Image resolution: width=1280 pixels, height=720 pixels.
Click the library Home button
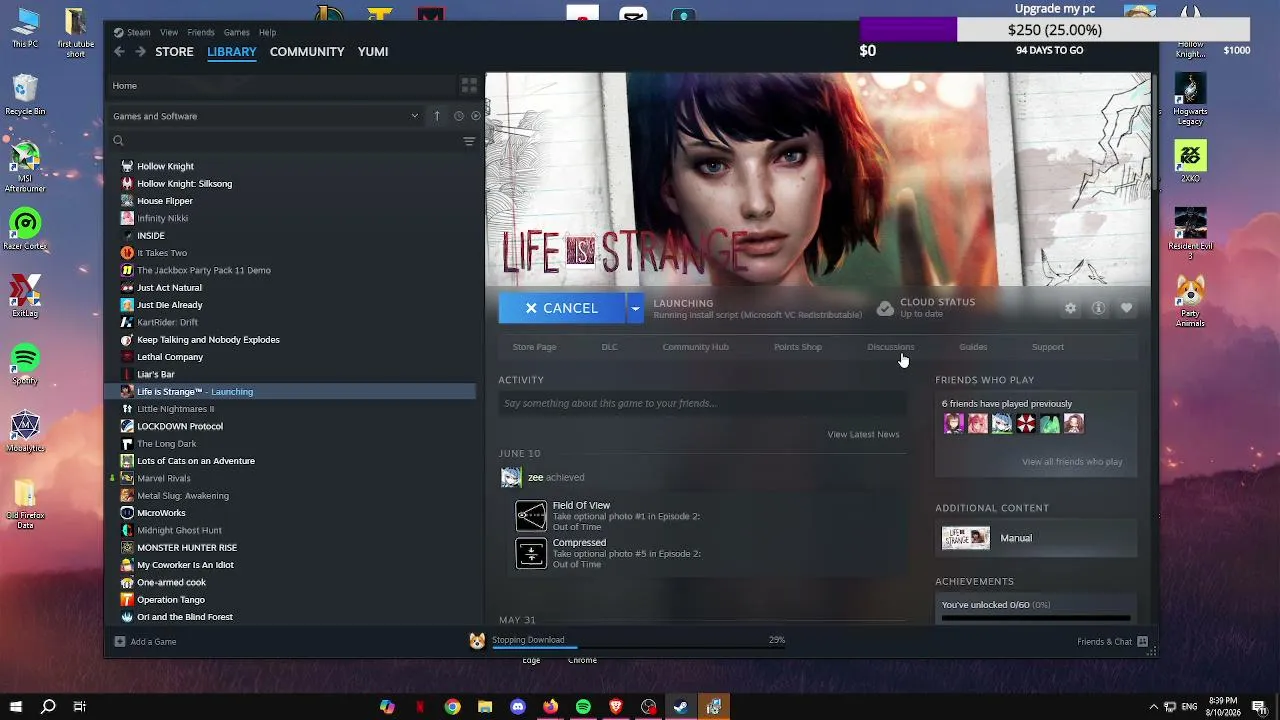click(125, 86)
